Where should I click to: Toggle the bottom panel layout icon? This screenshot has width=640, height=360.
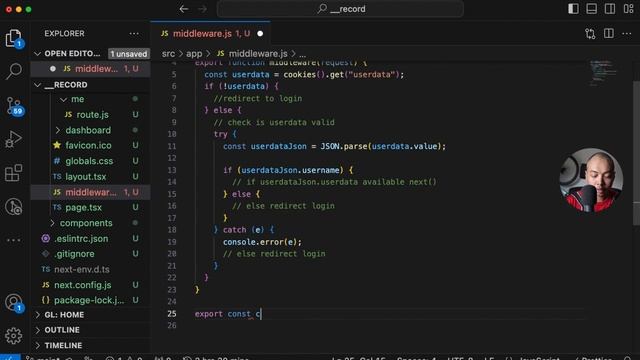pos(591,9)
